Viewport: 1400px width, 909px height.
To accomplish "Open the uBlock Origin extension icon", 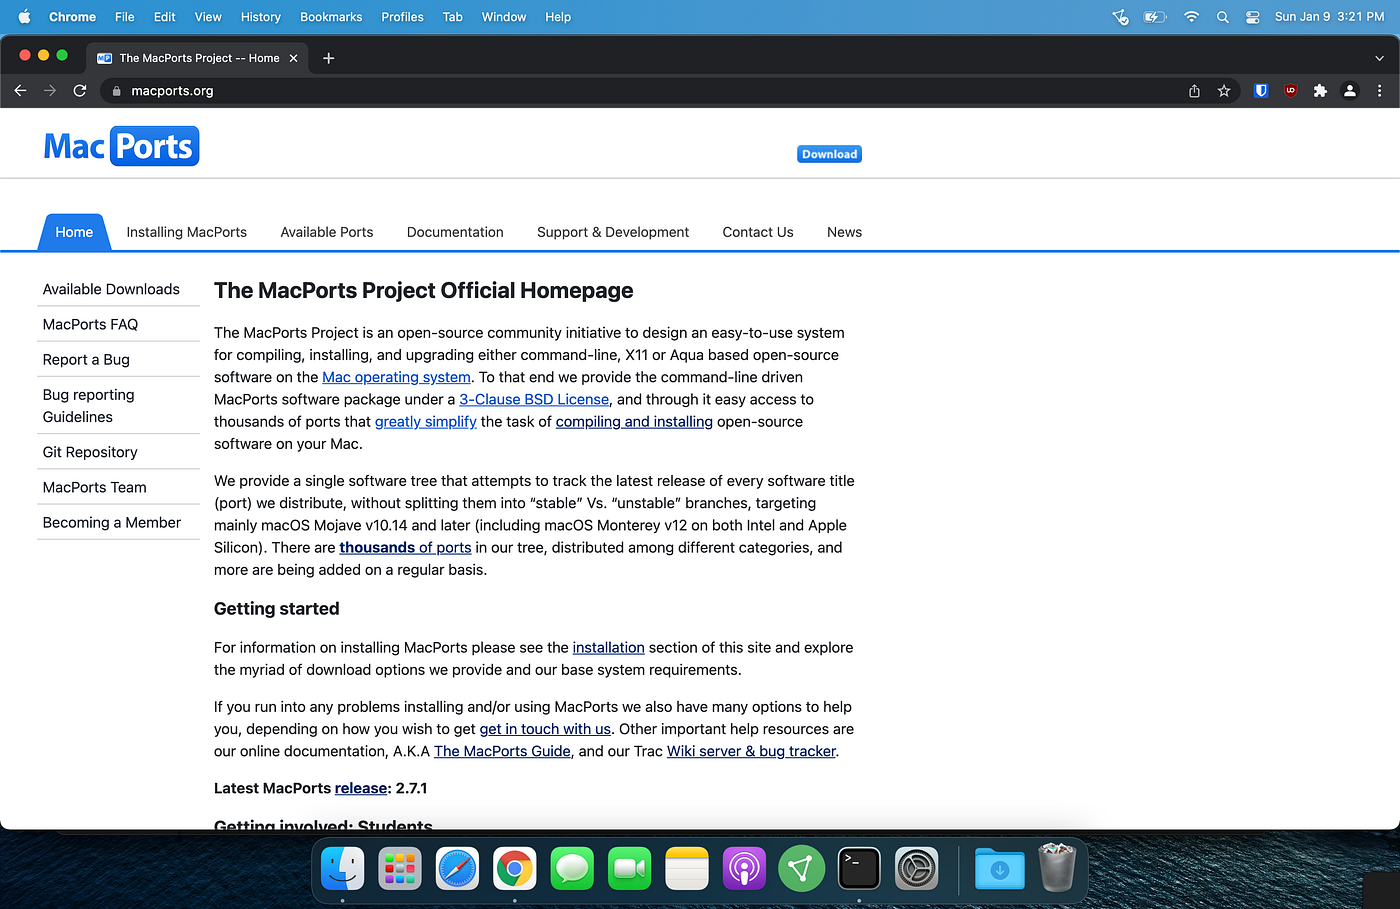I will (x=1291, y=91).
